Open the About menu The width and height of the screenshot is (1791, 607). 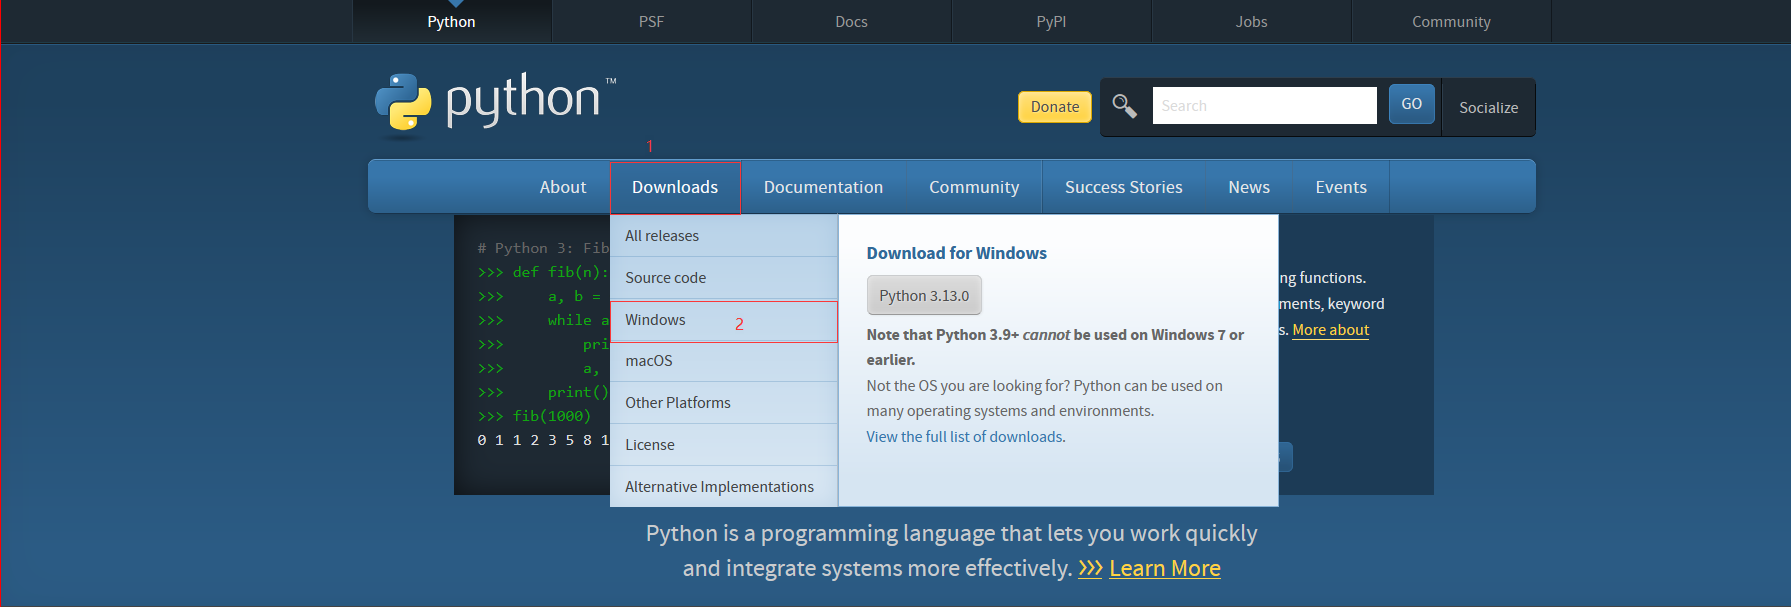[x=563, y=187]
